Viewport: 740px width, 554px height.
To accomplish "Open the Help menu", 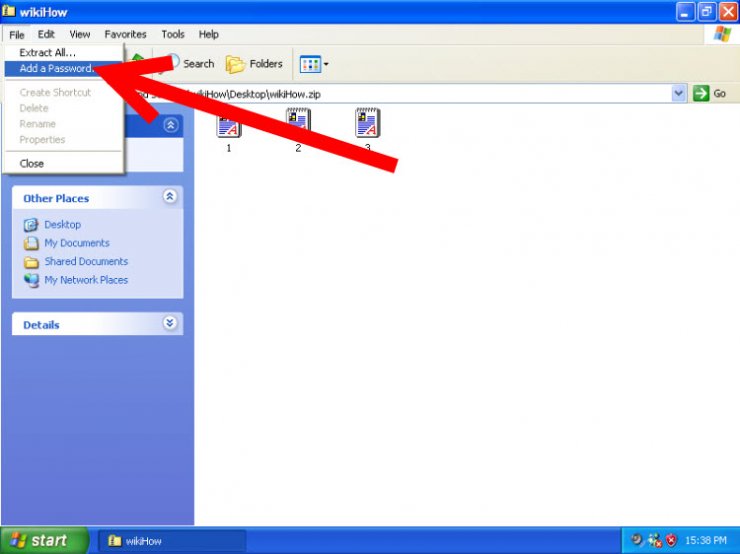I will tap(209, 34).
